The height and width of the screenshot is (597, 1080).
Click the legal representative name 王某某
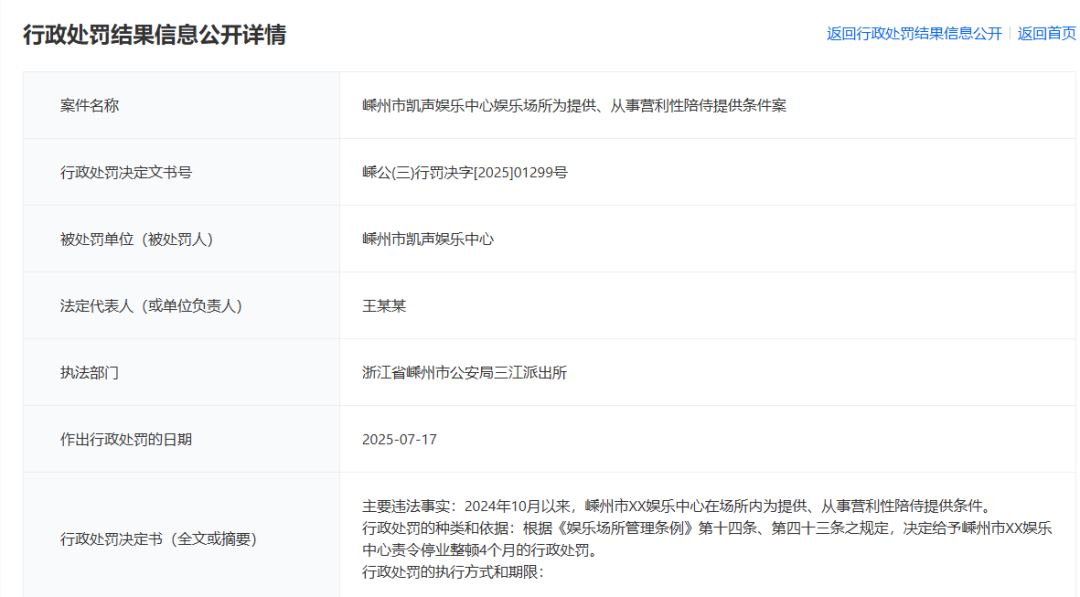click(x=384, y=306)
